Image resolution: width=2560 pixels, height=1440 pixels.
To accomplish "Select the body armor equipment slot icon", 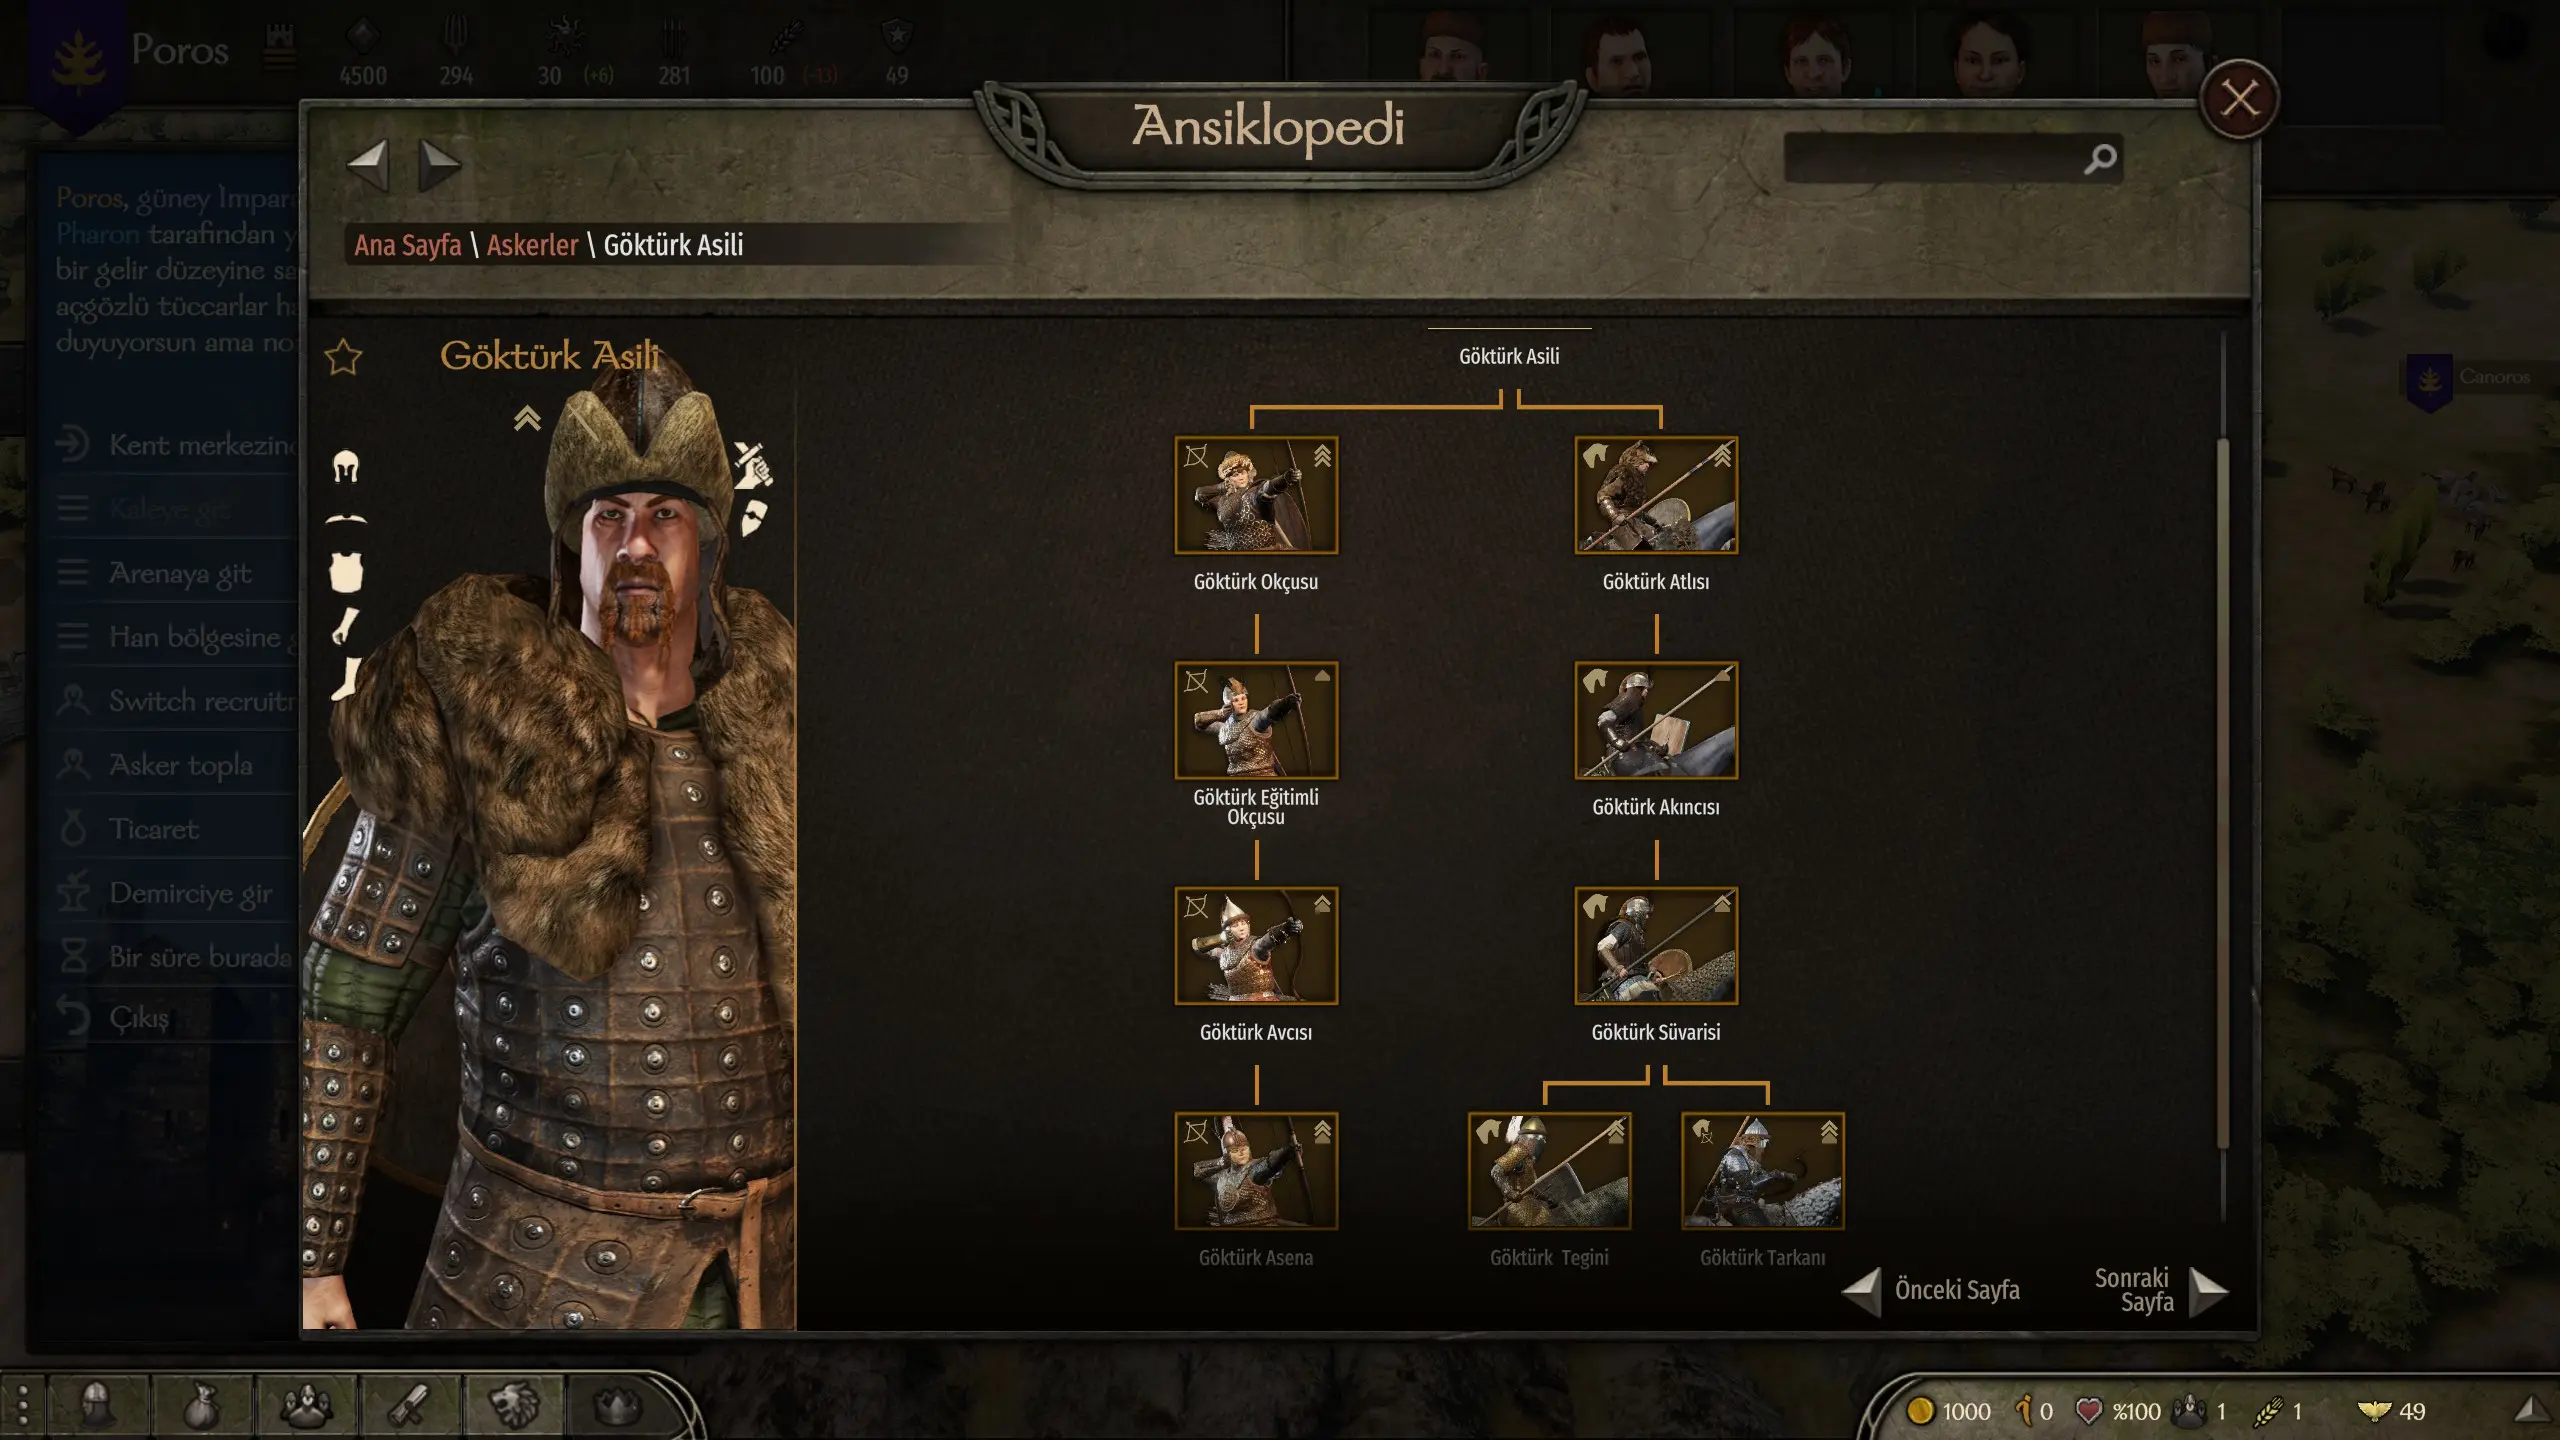I will click(346, 572).
